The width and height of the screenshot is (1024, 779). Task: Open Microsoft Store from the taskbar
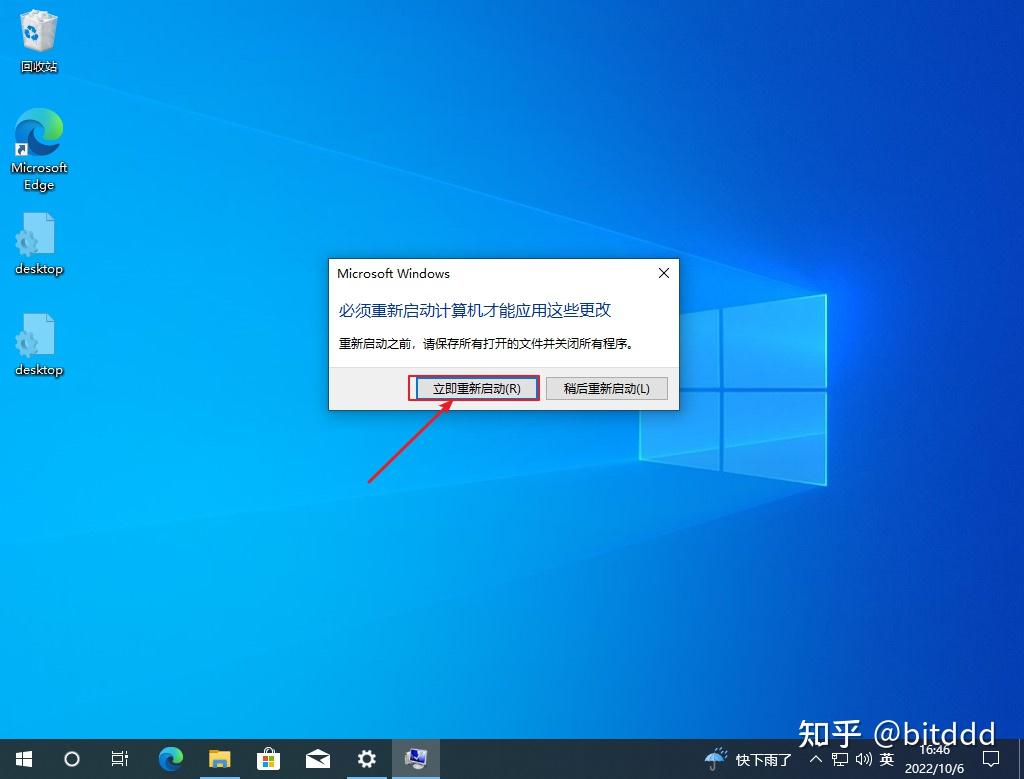coord(268,759)
